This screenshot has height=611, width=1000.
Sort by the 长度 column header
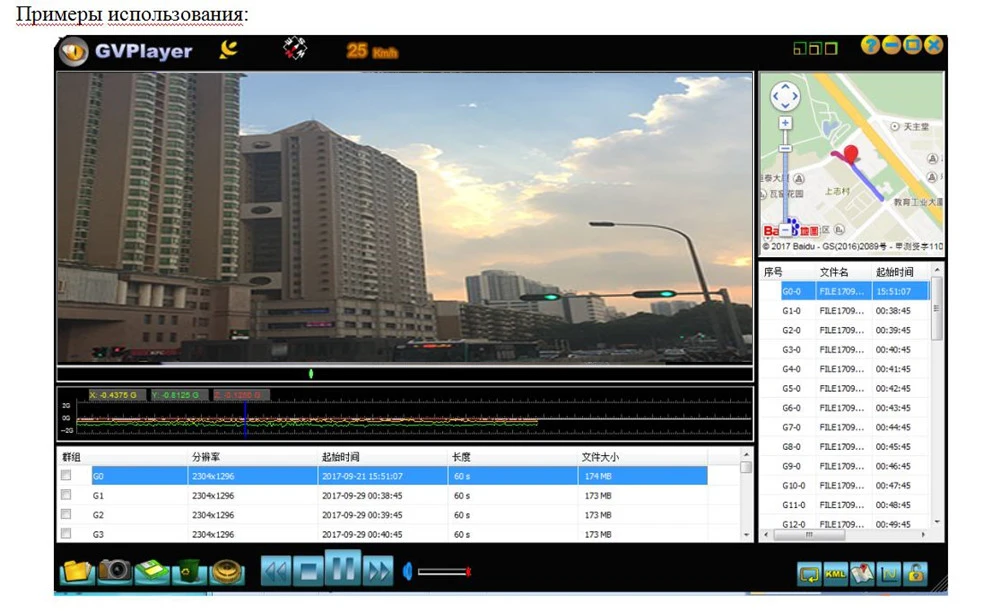[512, 457]
